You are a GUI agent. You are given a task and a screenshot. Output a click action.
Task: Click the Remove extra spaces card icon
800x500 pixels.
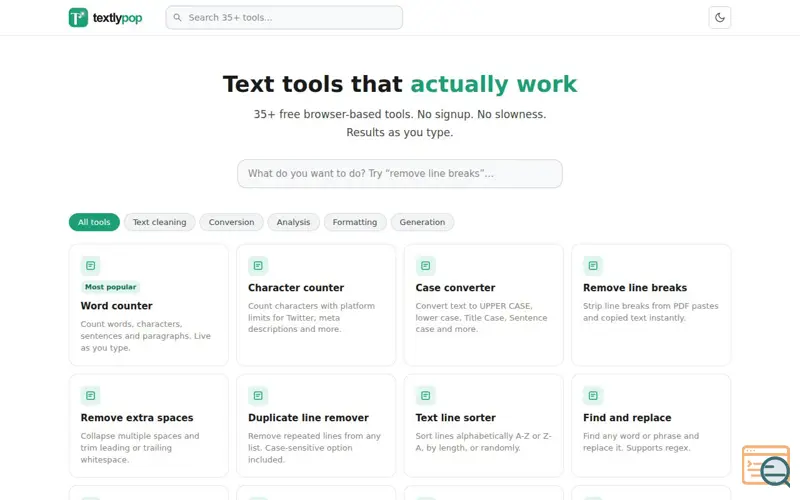coord(90,395)
